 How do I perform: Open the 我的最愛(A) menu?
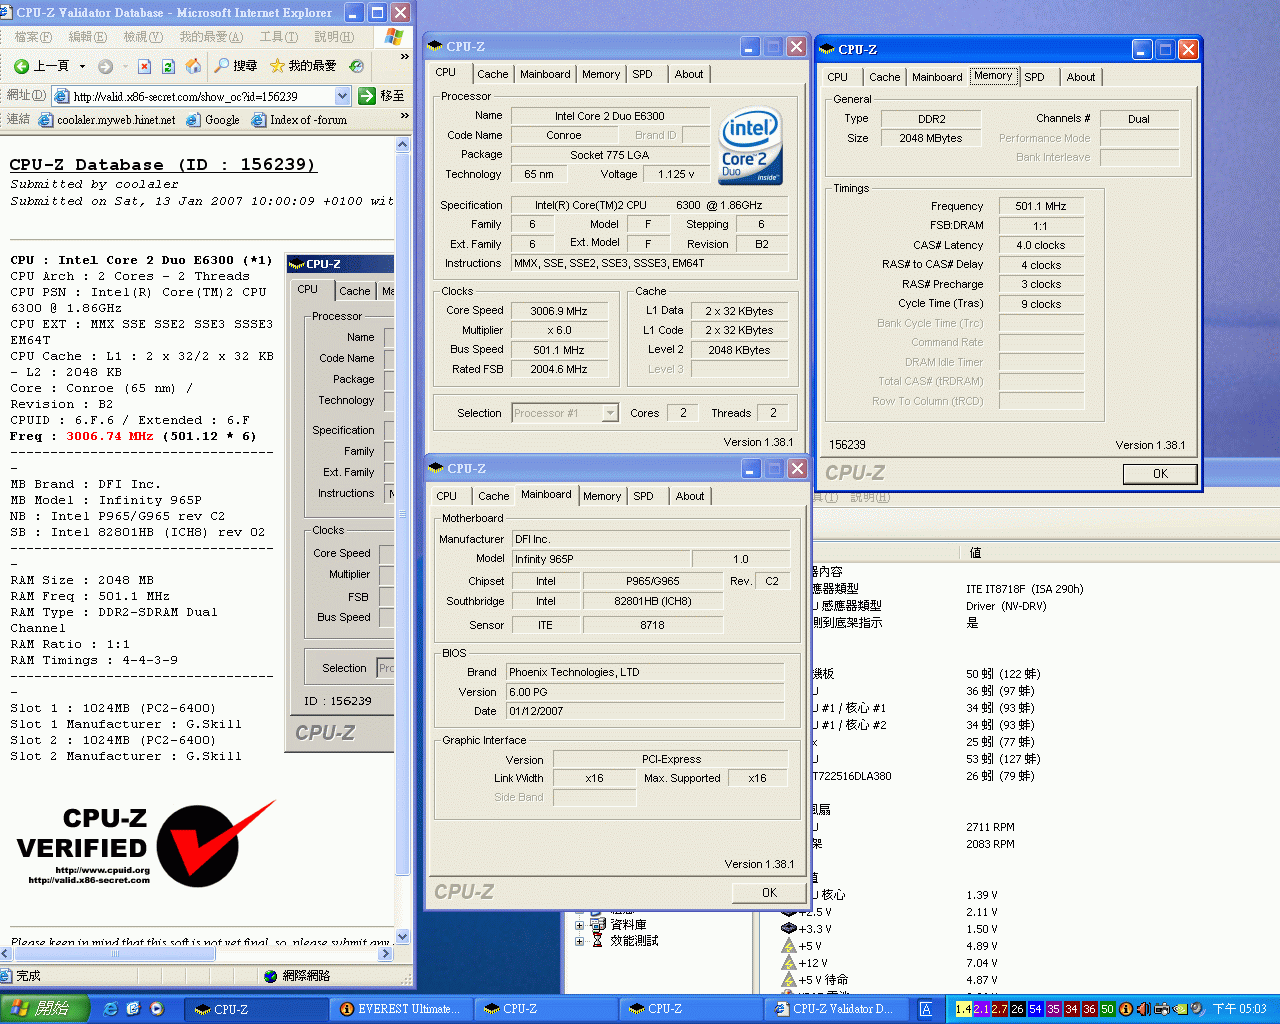tap(211, 37)
